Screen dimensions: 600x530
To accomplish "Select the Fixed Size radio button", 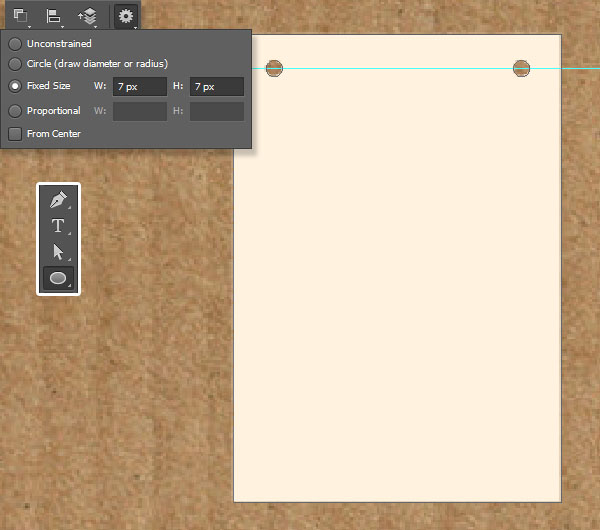I will pyautogui.click(x=15, y=86).
